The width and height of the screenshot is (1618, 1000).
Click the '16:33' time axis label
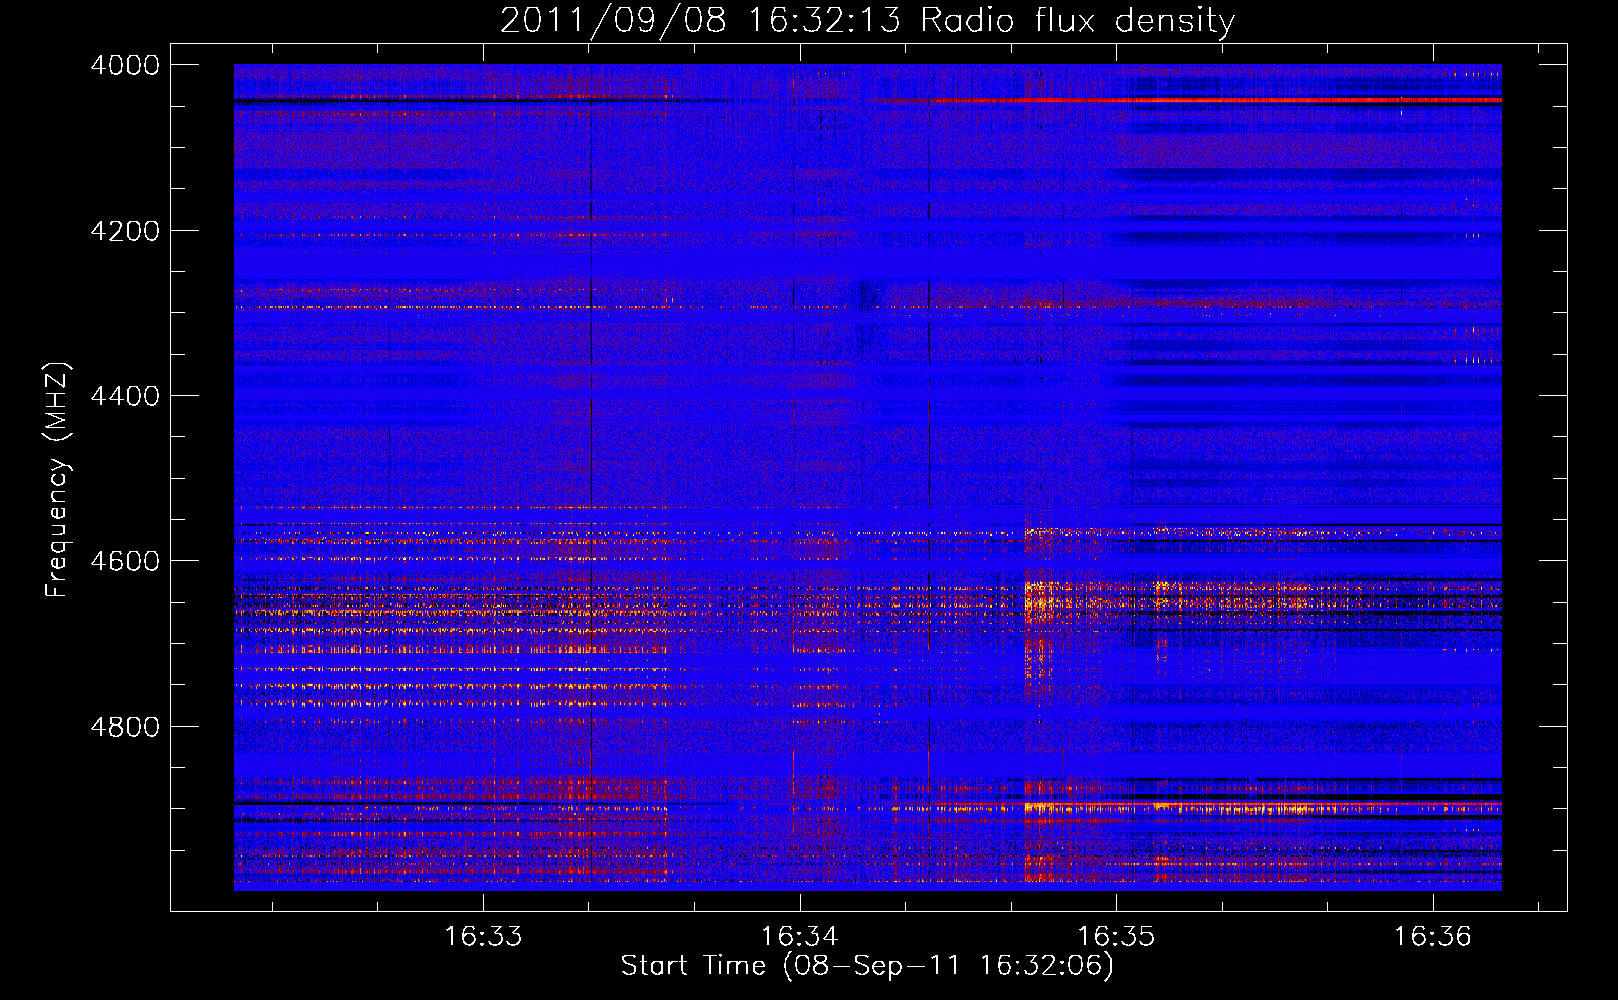pos(484,937)
